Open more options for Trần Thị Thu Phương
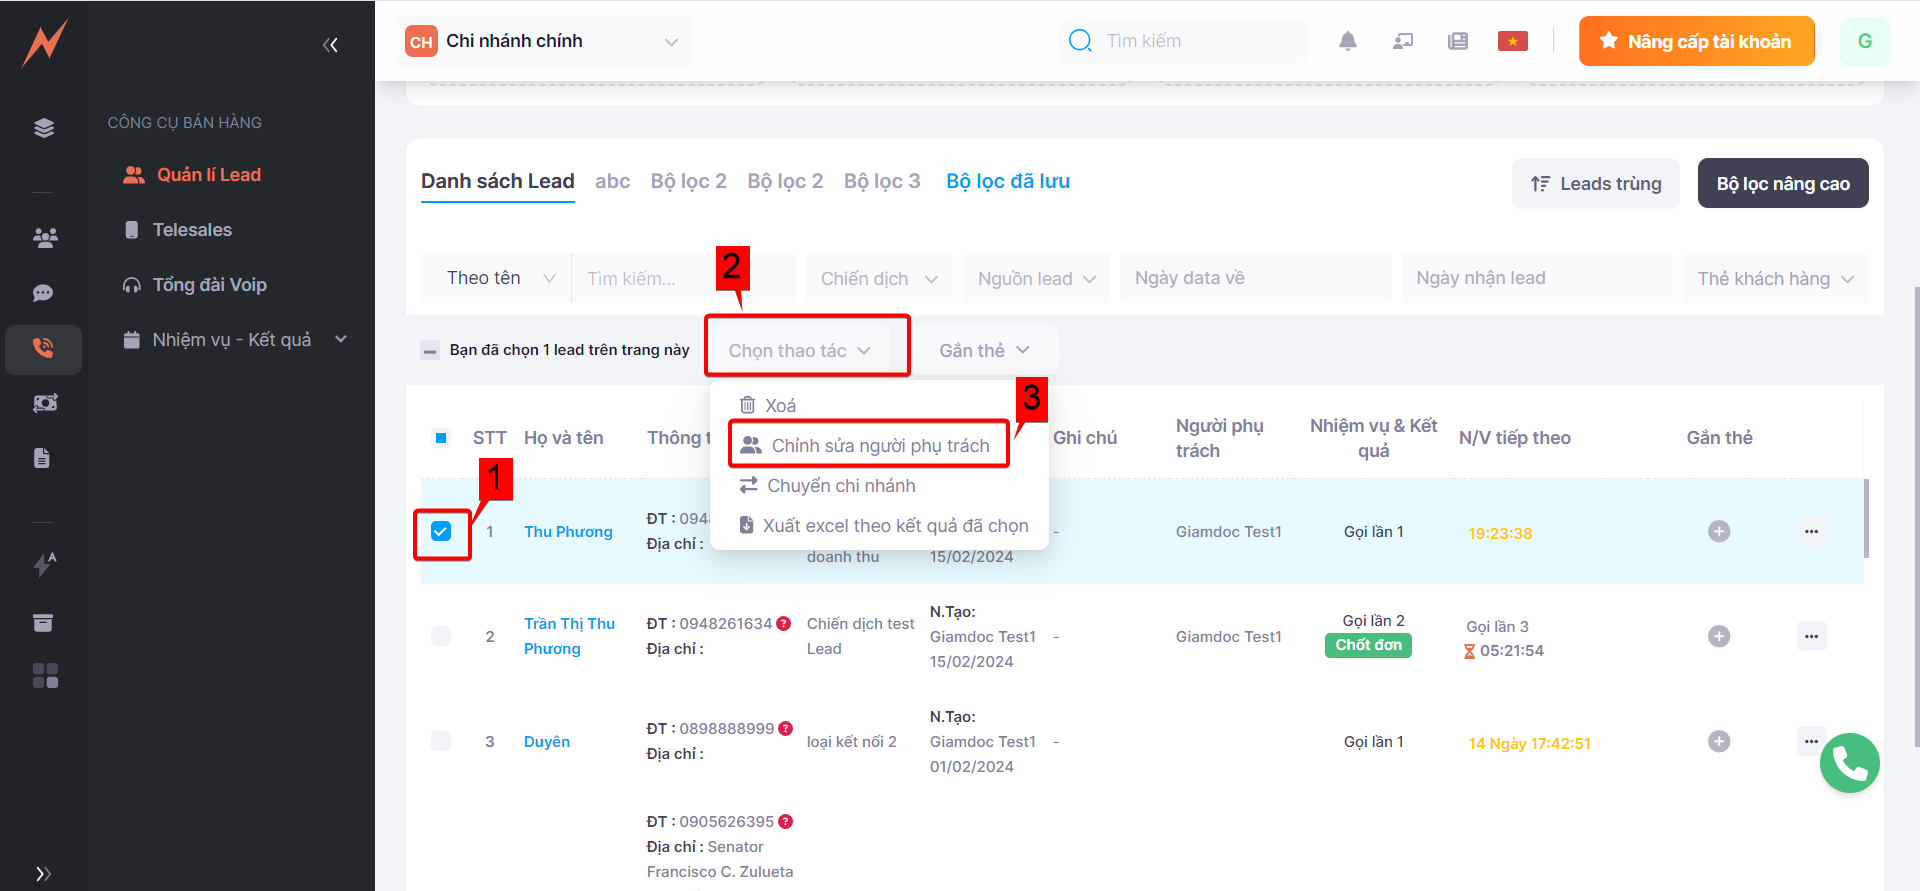1920x891 pixels. (x=1811, y=637)
